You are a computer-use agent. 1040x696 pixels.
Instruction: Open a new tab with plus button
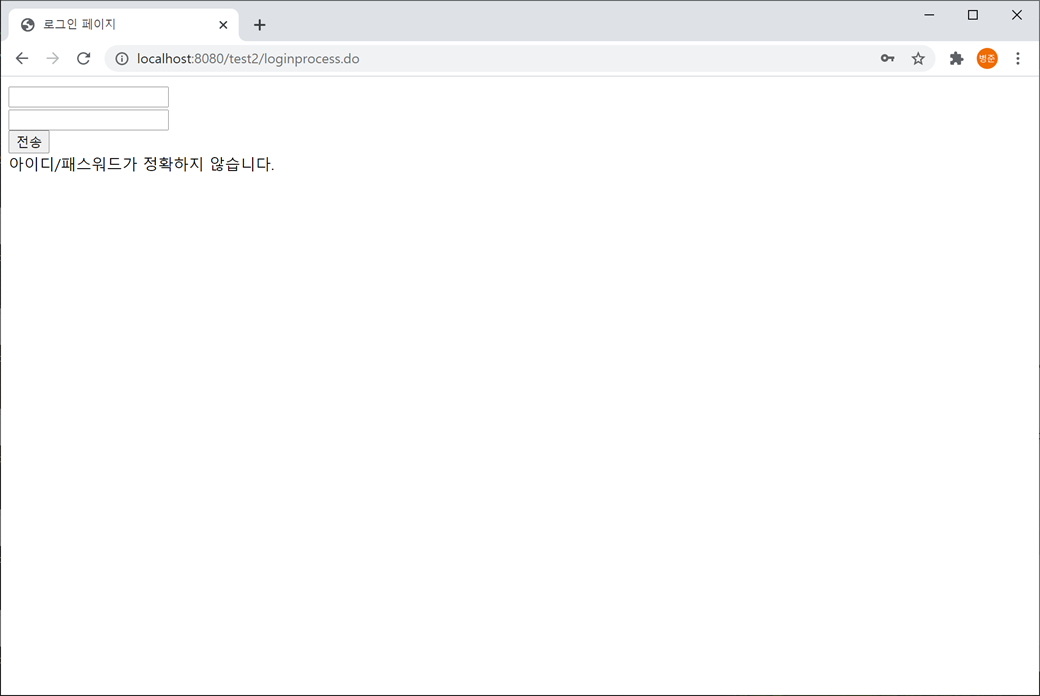(259, 25)
